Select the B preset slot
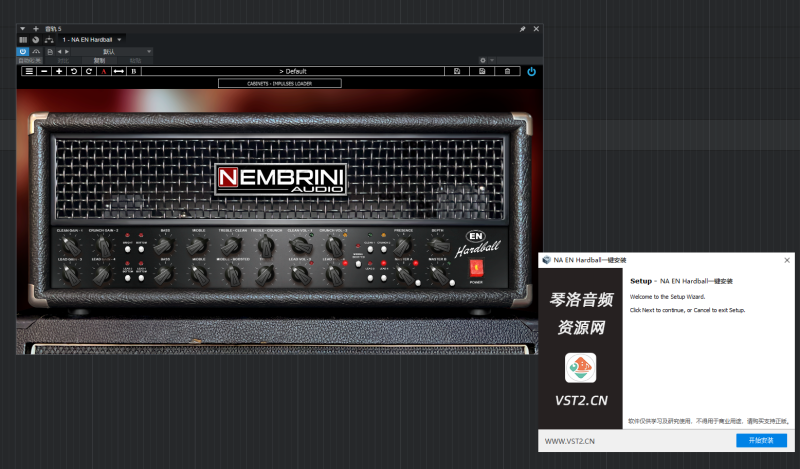Image resolution: width=800 pixels, height=469 pixels. tap(134, 71)
